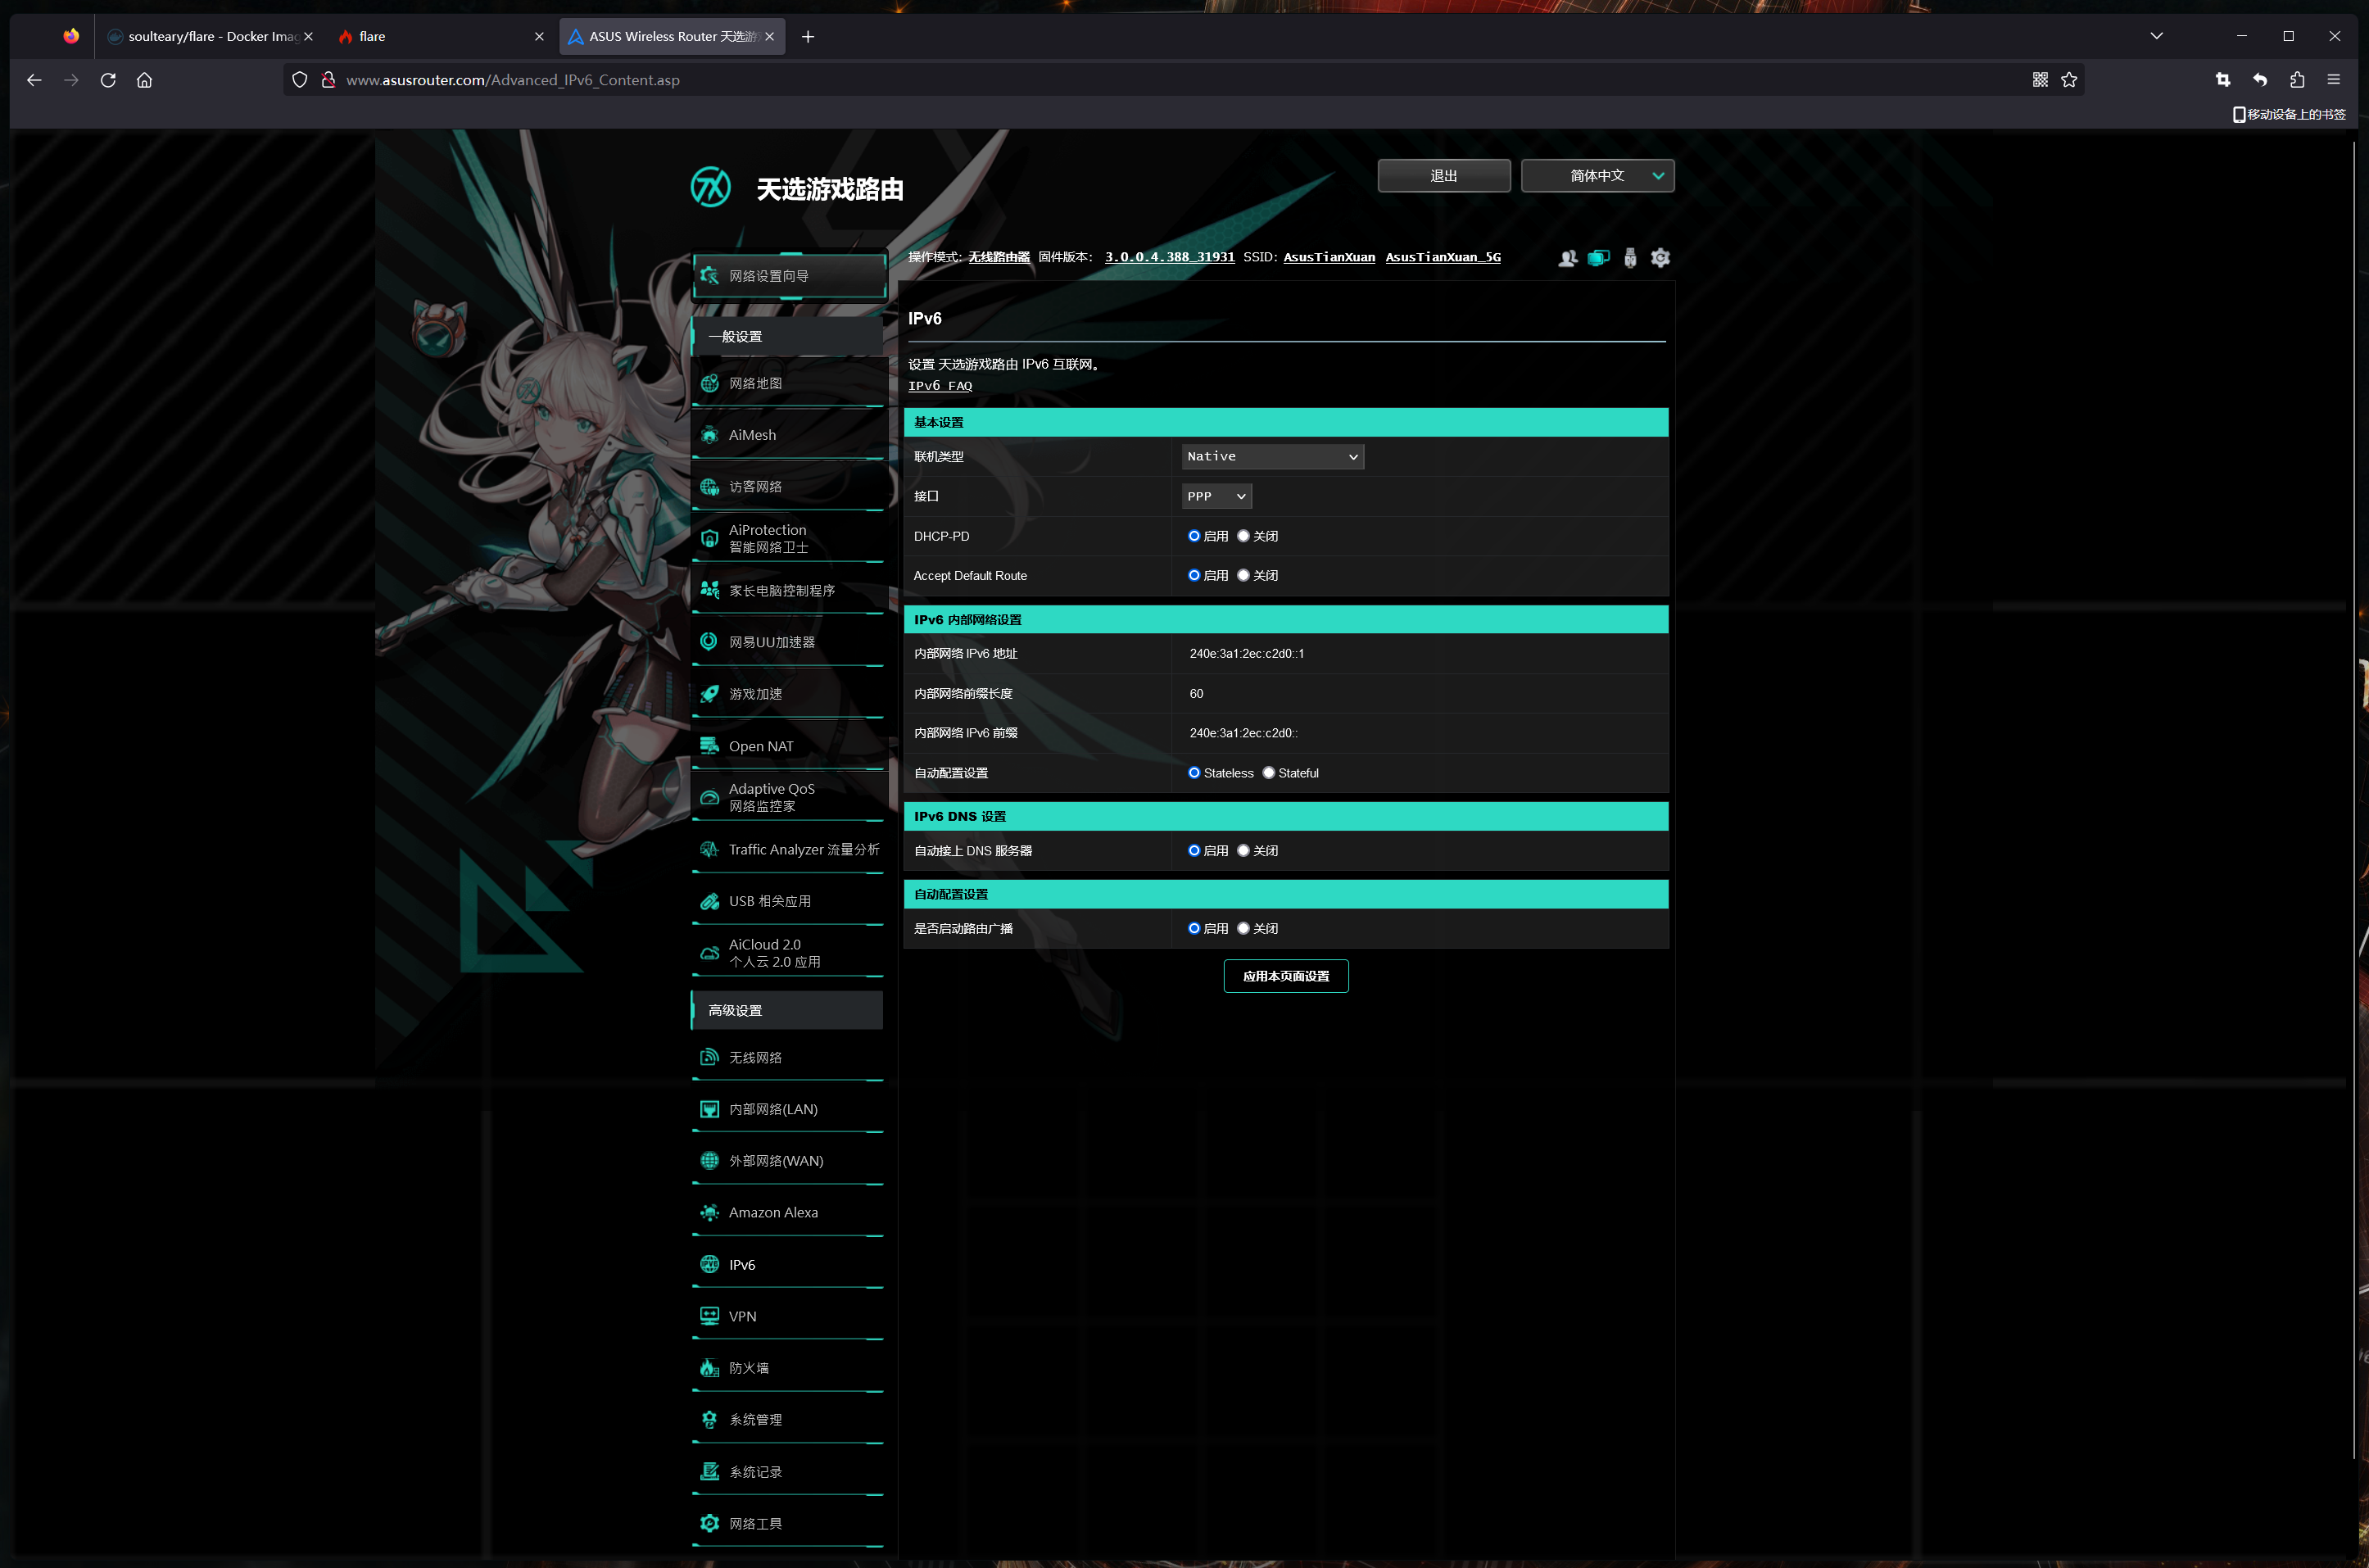
Task: Bookmark page with the star icon
Action: pyautogui.click(x=2069, y=80)
